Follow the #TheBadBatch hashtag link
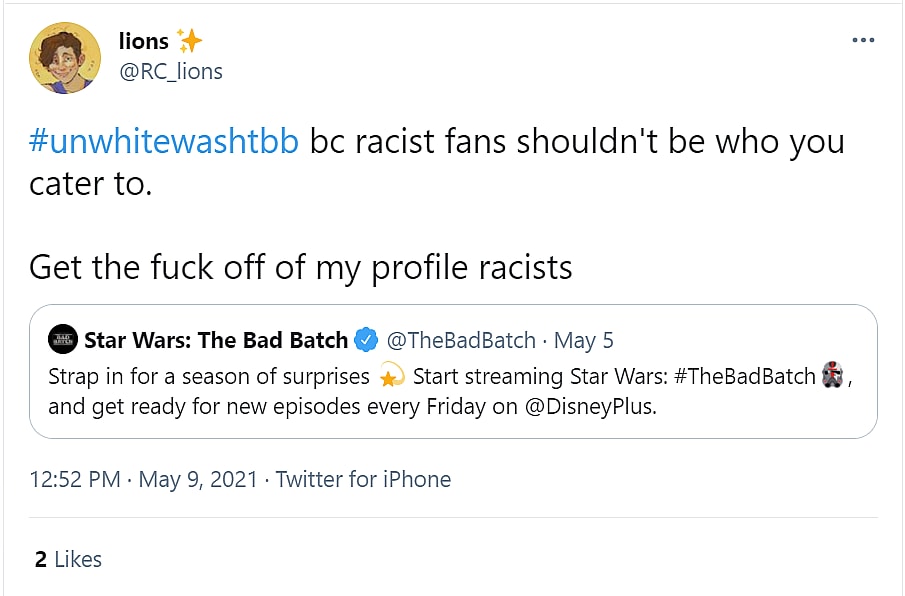Image resolution: width=905 pixels, height=596 pixels. tap(743, 377)
